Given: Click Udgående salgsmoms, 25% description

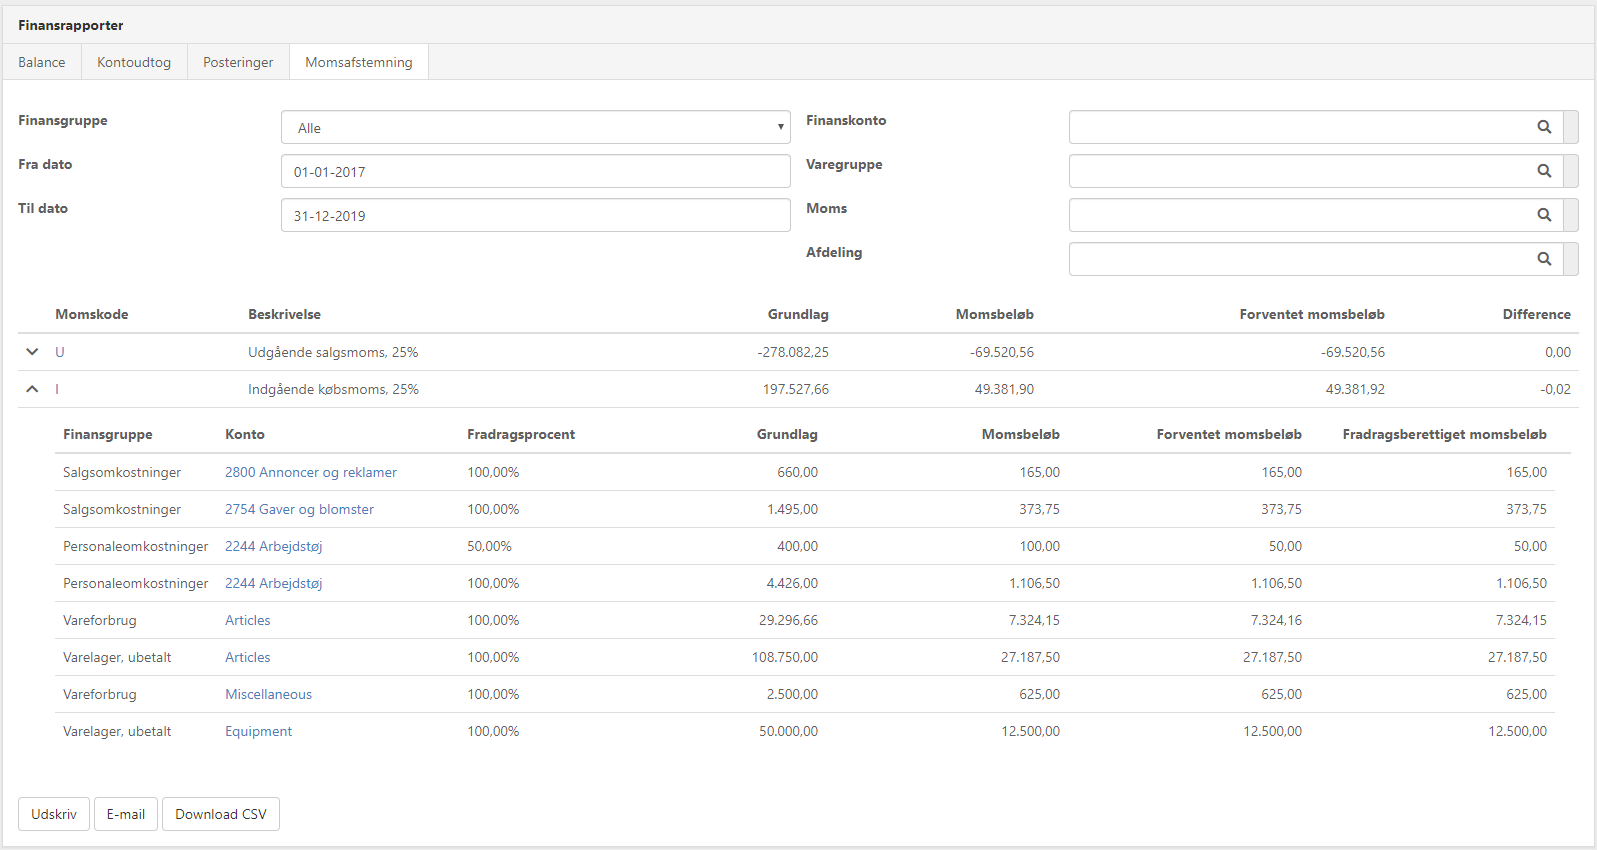Looking at the screenshot, I should coord(333,352).
